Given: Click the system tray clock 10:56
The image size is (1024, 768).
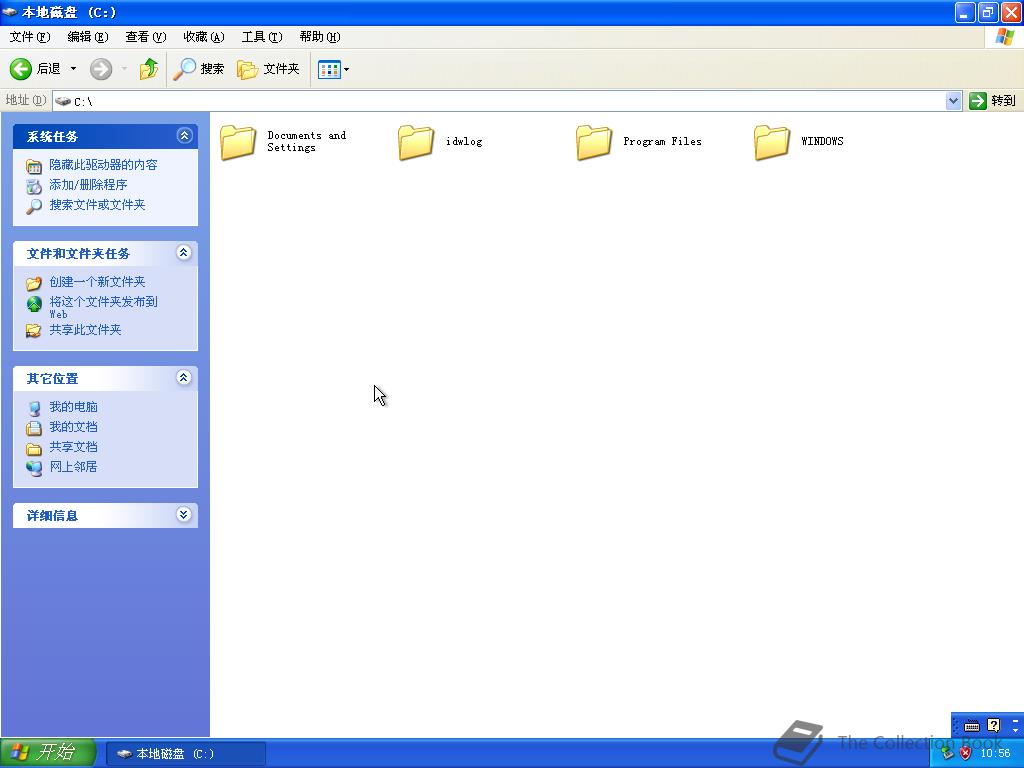Looking at the screenshot, I should point(995,754).
